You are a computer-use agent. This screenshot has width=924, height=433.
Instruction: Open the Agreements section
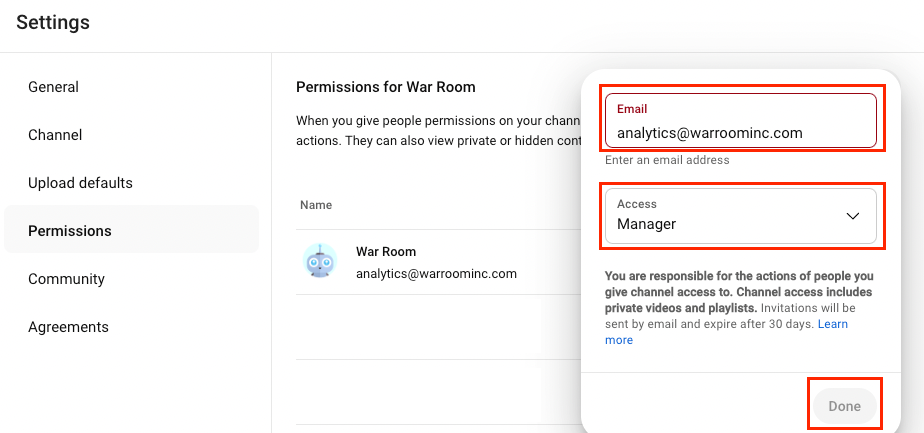click(68, 327)
